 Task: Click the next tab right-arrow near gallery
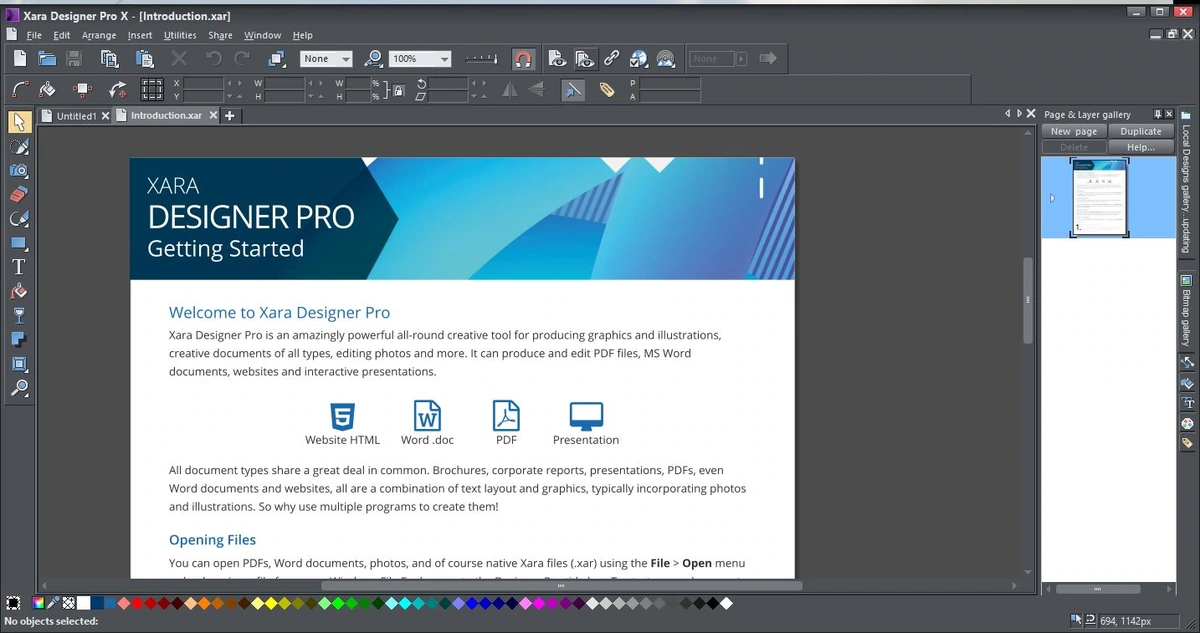(x=1019, y=115)
